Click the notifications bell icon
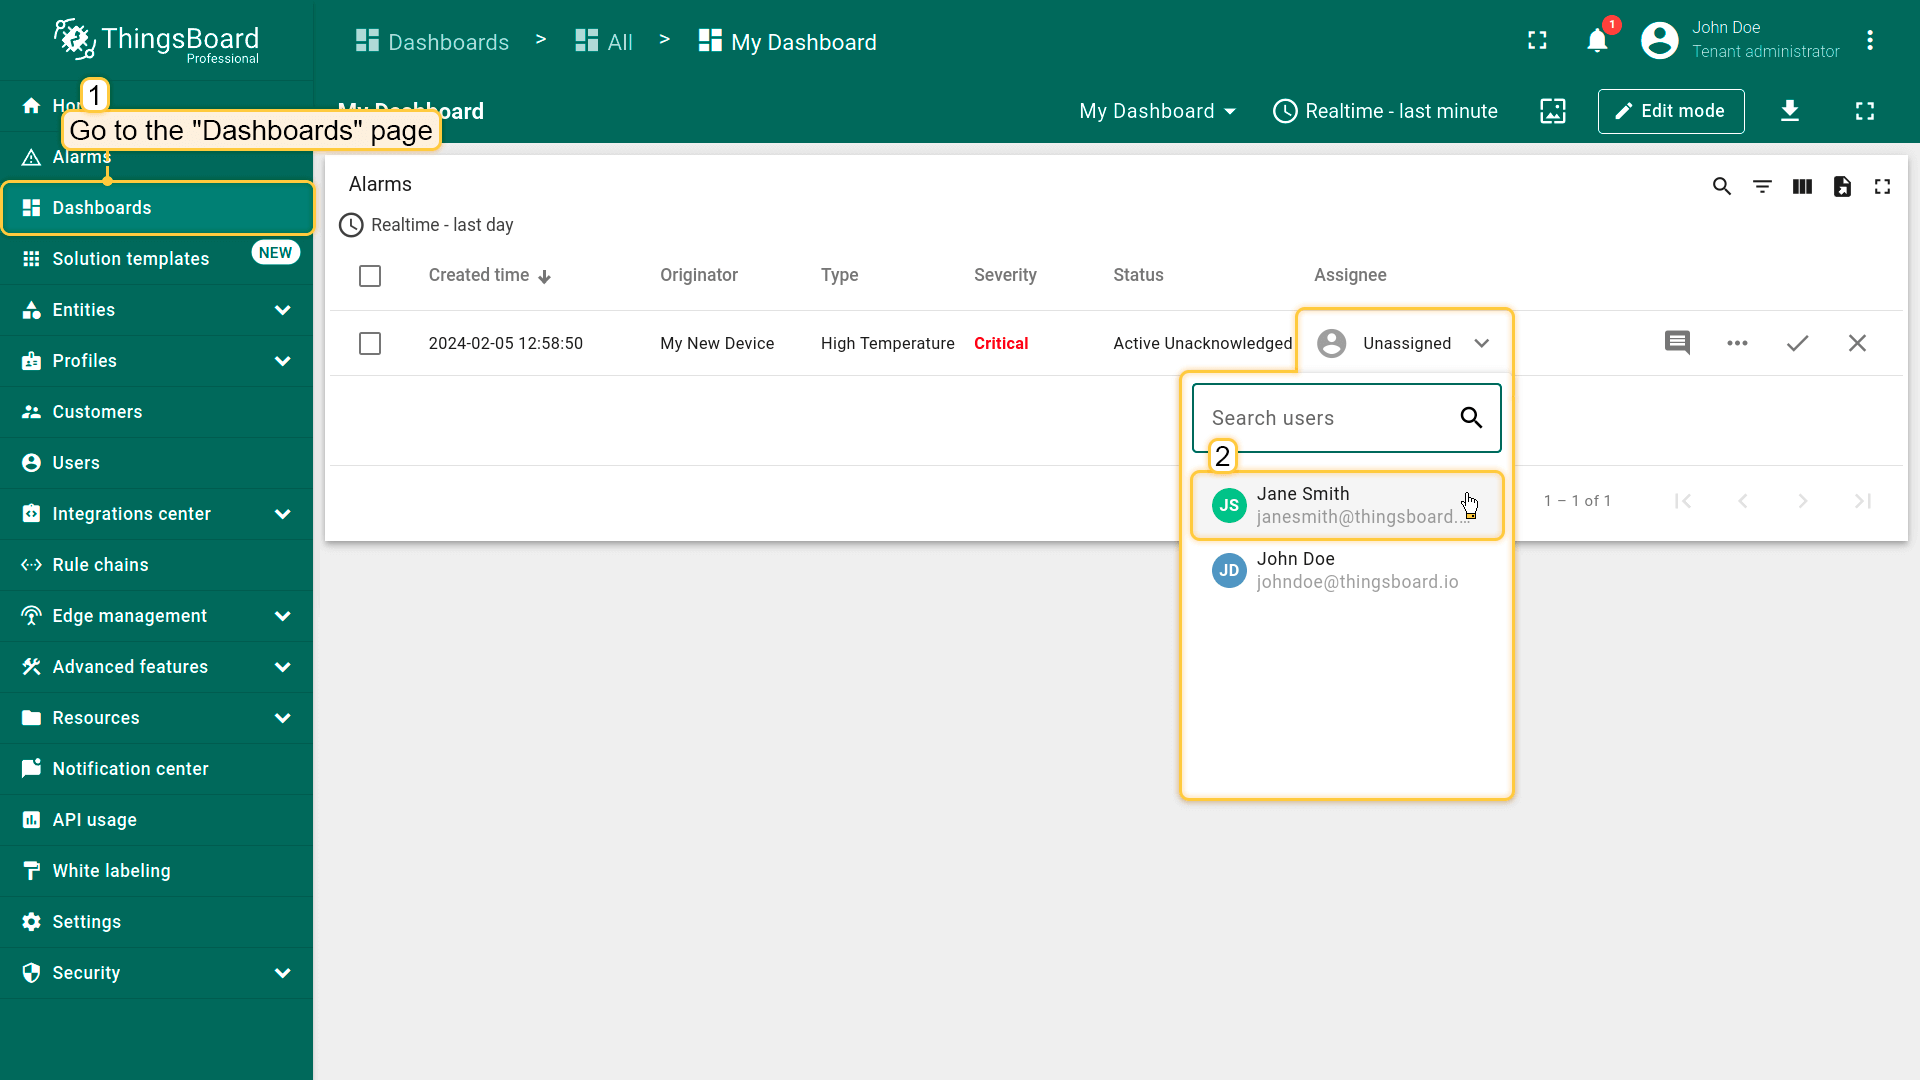1920x1080 pixels. (x=1597, y=41)
